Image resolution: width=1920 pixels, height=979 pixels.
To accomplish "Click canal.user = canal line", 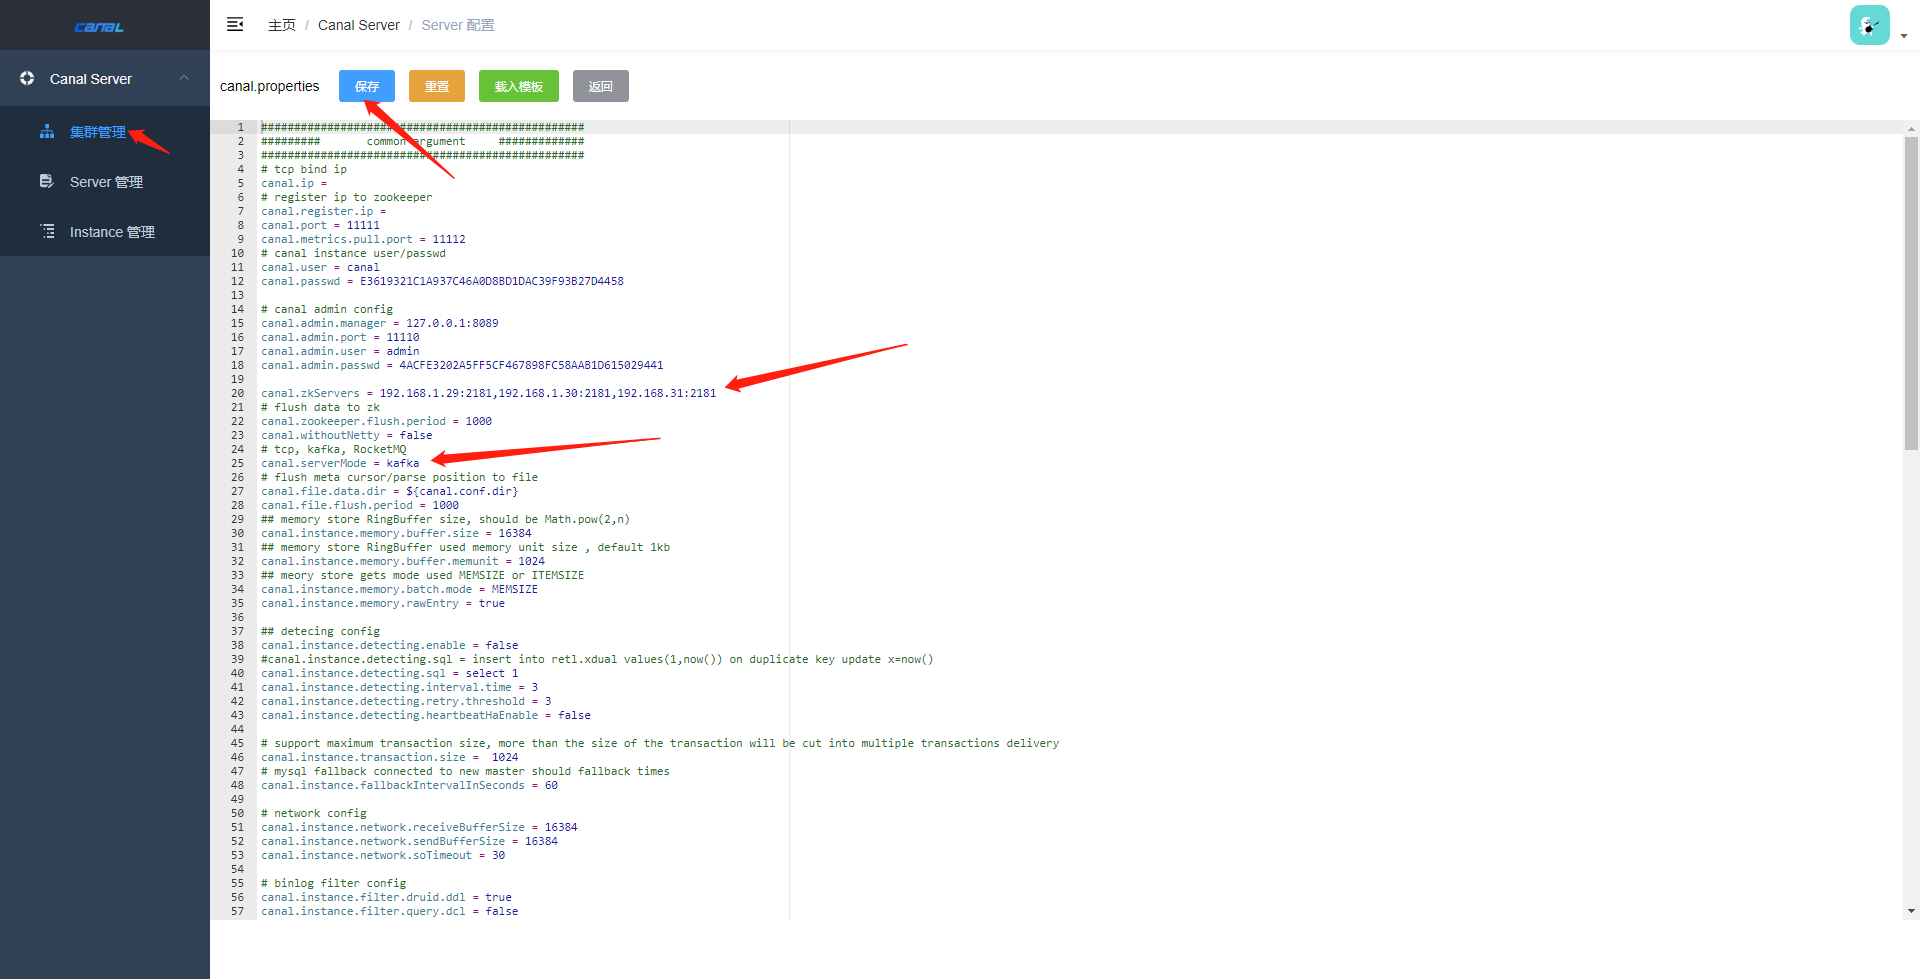I will point(320,267).
